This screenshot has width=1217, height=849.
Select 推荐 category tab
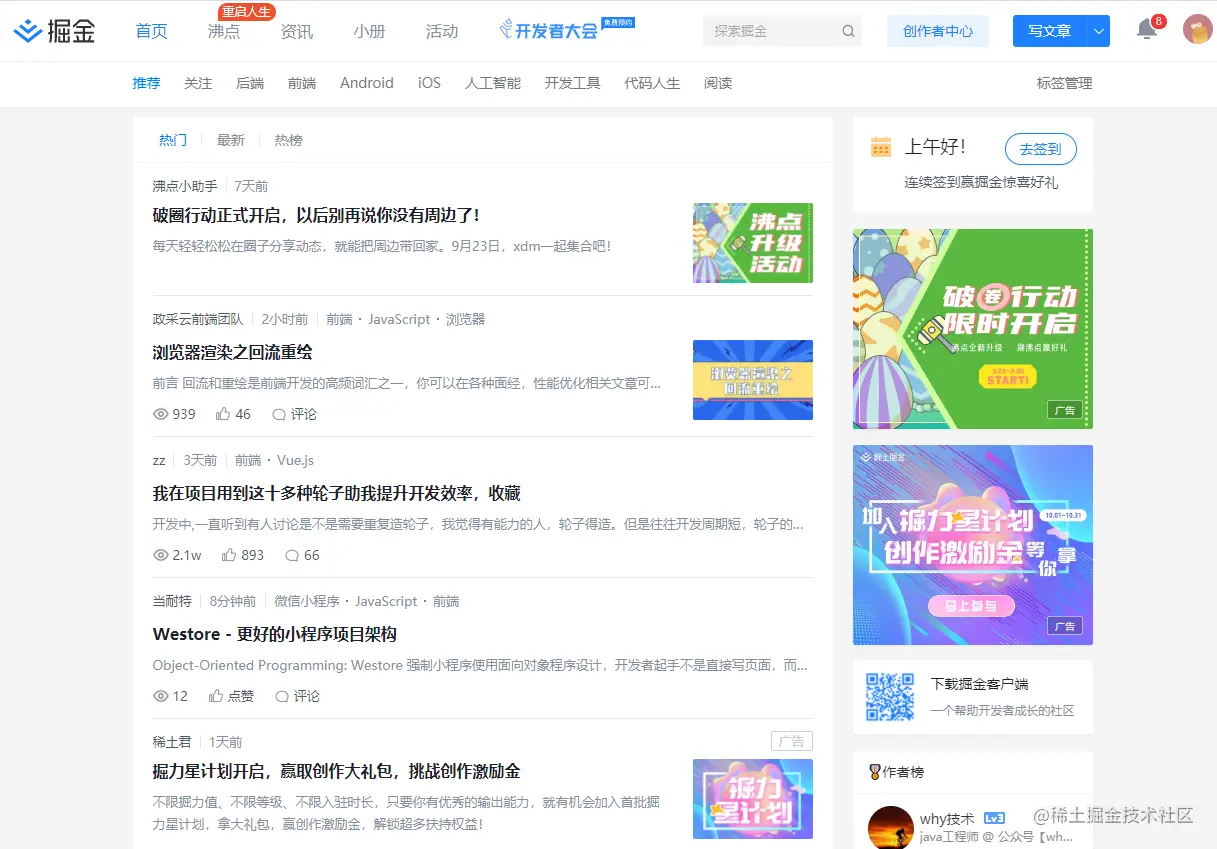point(146,83)
